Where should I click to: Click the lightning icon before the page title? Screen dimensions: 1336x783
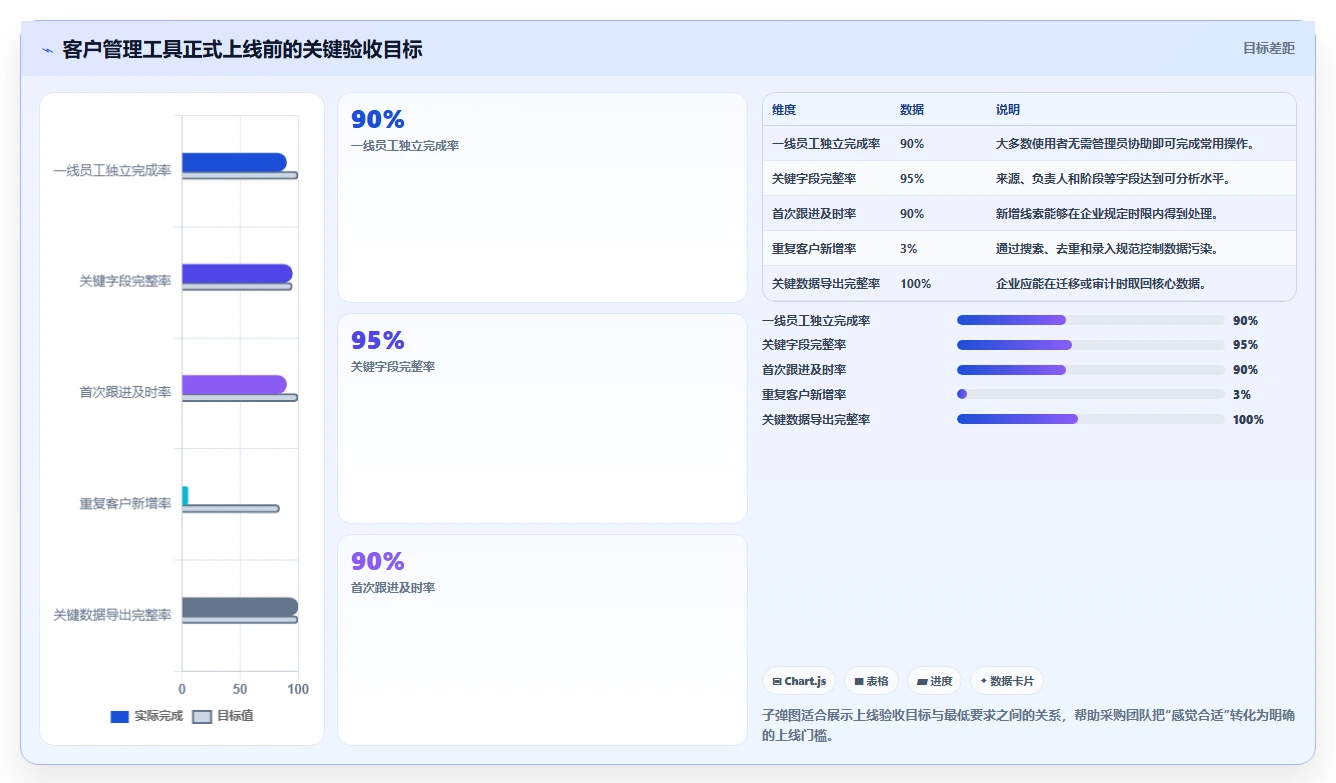coord(47,50)
